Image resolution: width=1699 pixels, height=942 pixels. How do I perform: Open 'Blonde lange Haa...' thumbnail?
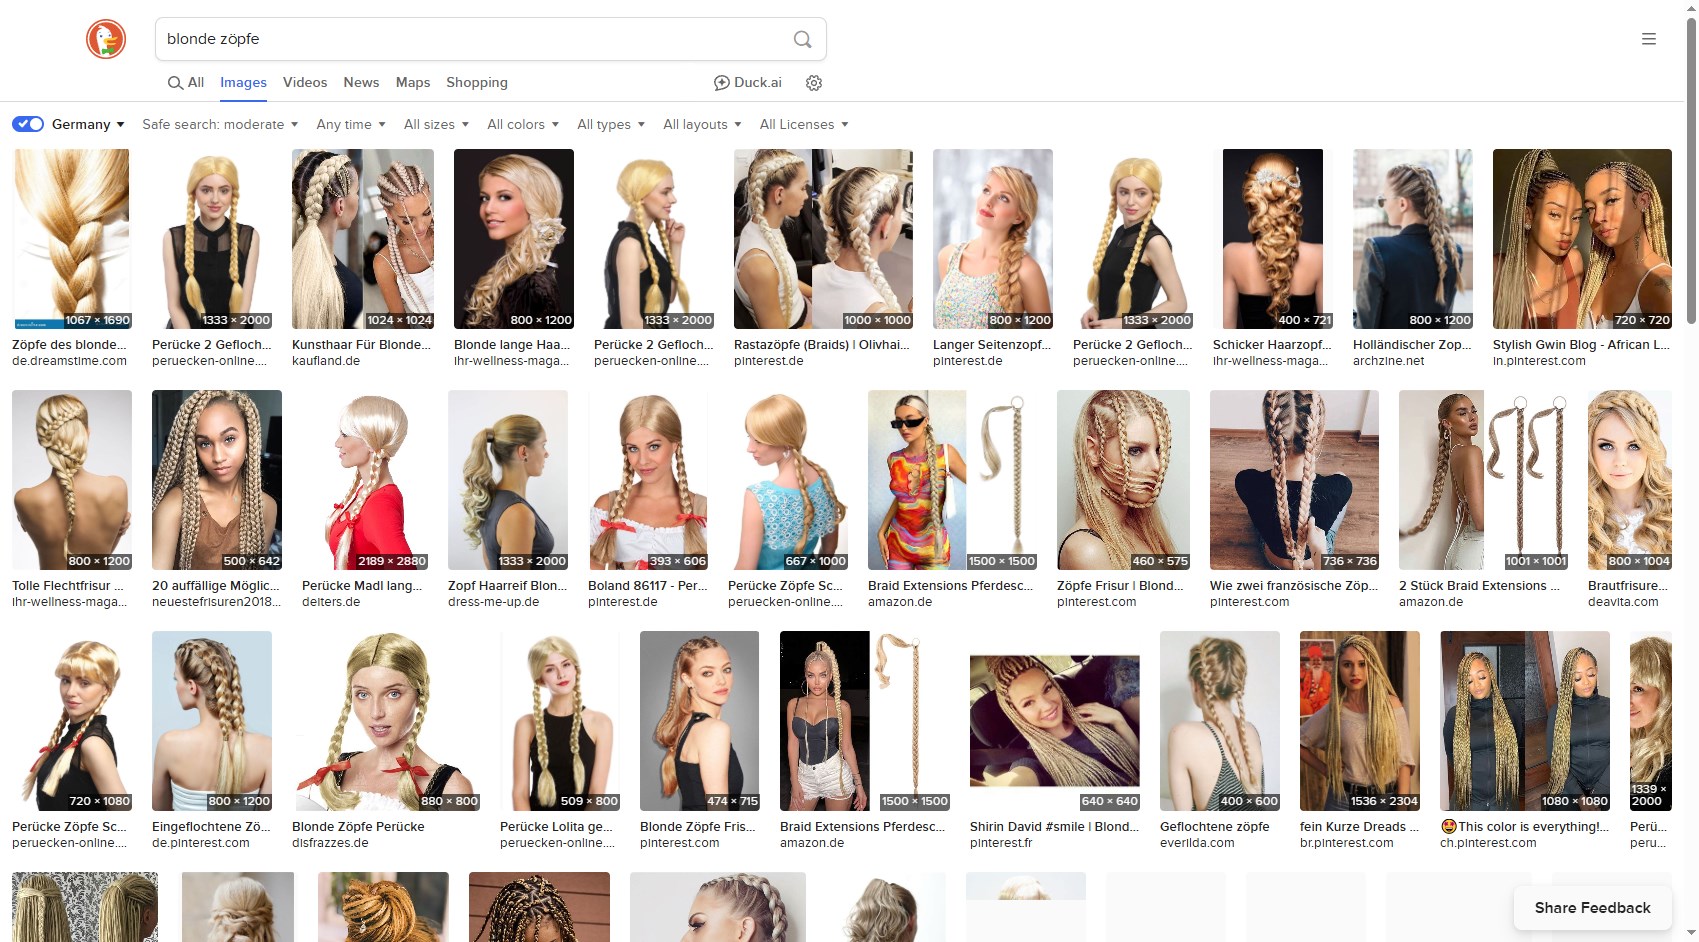(514, 239)
